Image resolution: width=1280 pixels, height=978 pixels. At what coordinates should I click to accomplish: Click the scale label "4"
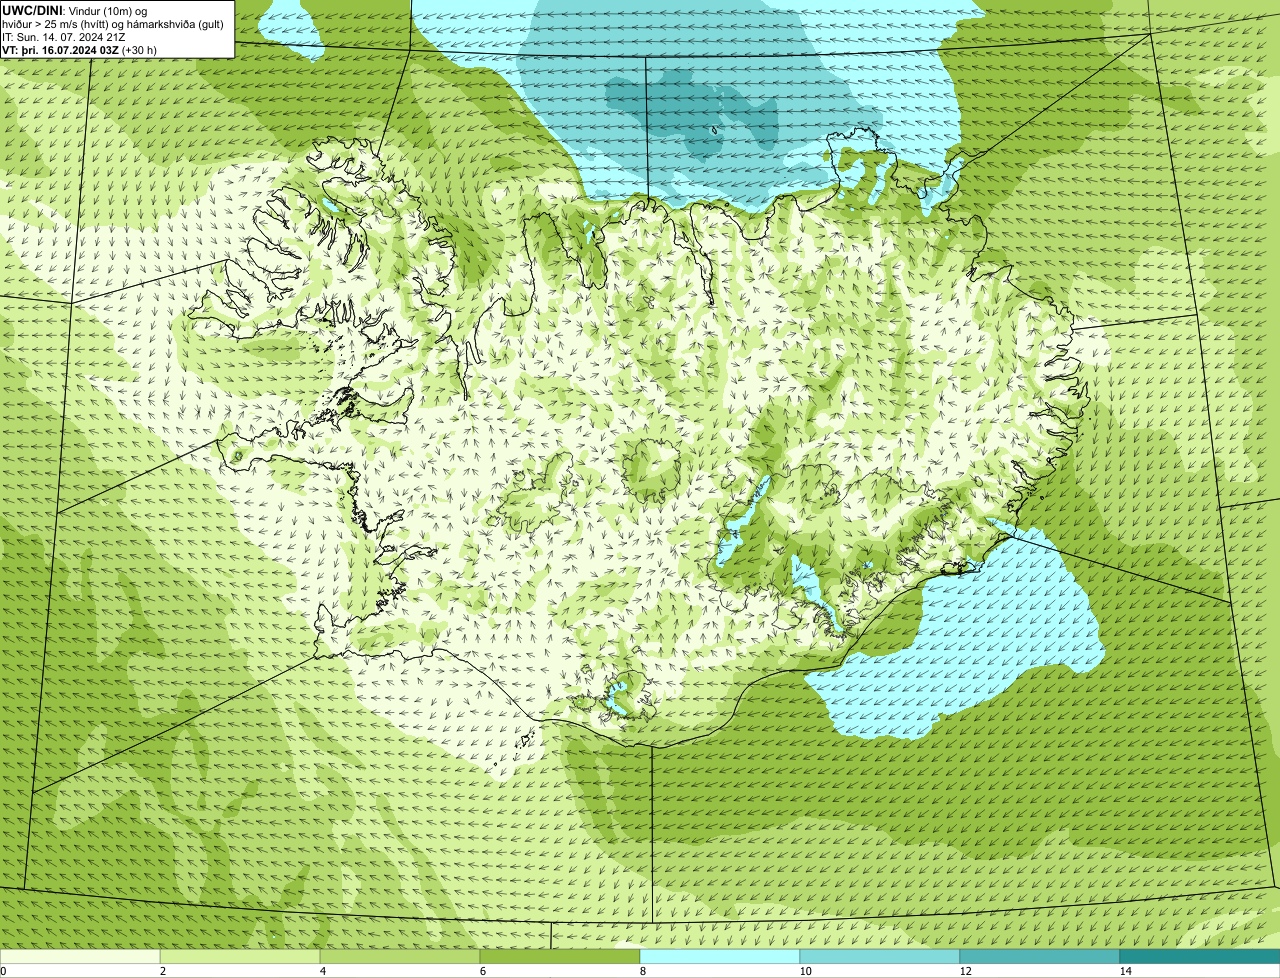coord(322,971)
